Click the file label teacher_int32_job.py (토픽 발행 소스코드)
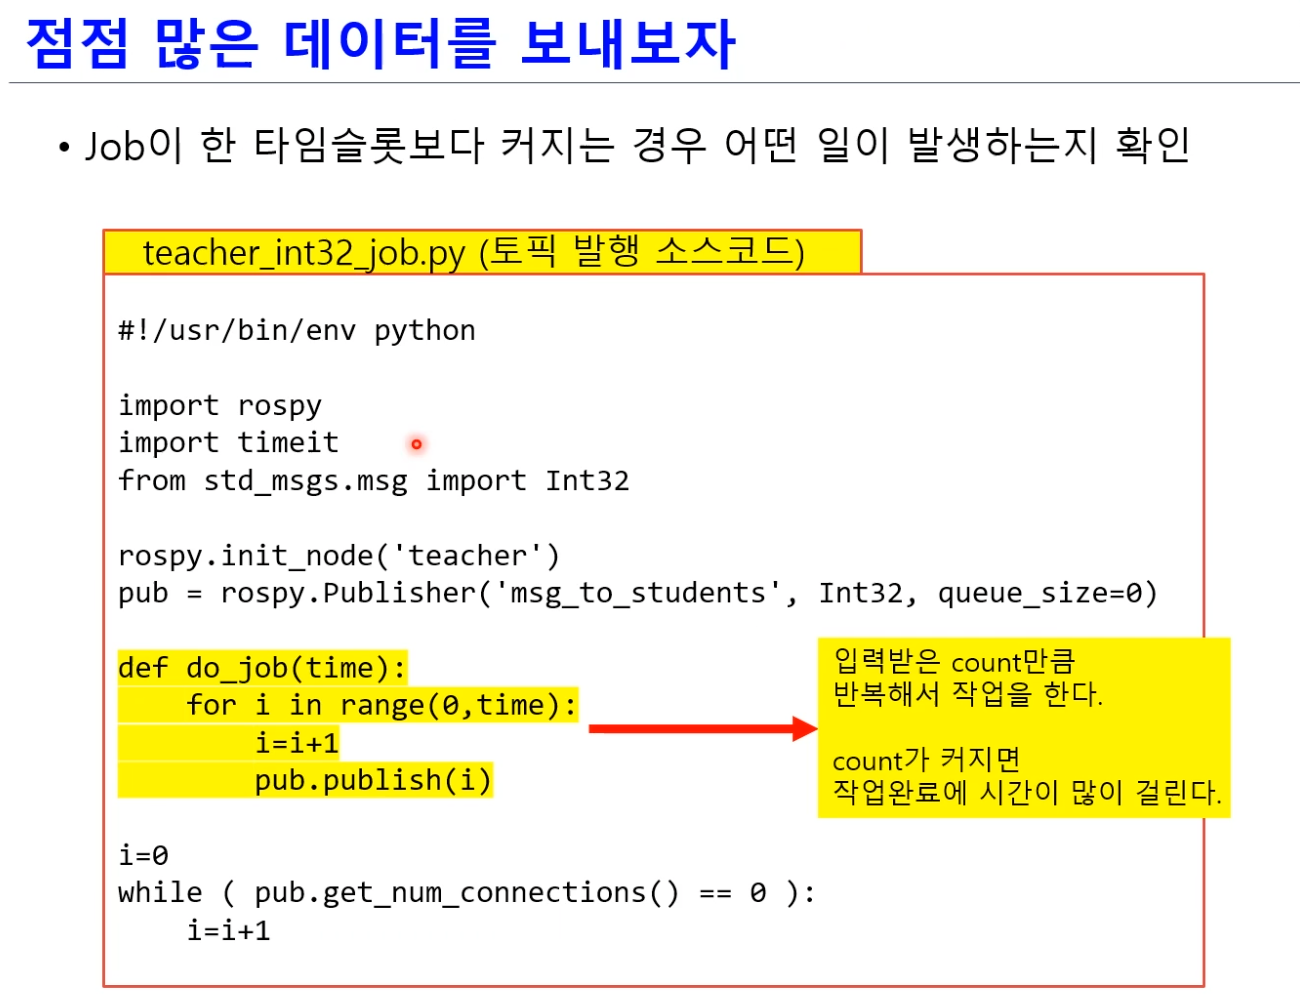Image resolution: width=1300 pixels, height=1006 pixels. [474, 252]
